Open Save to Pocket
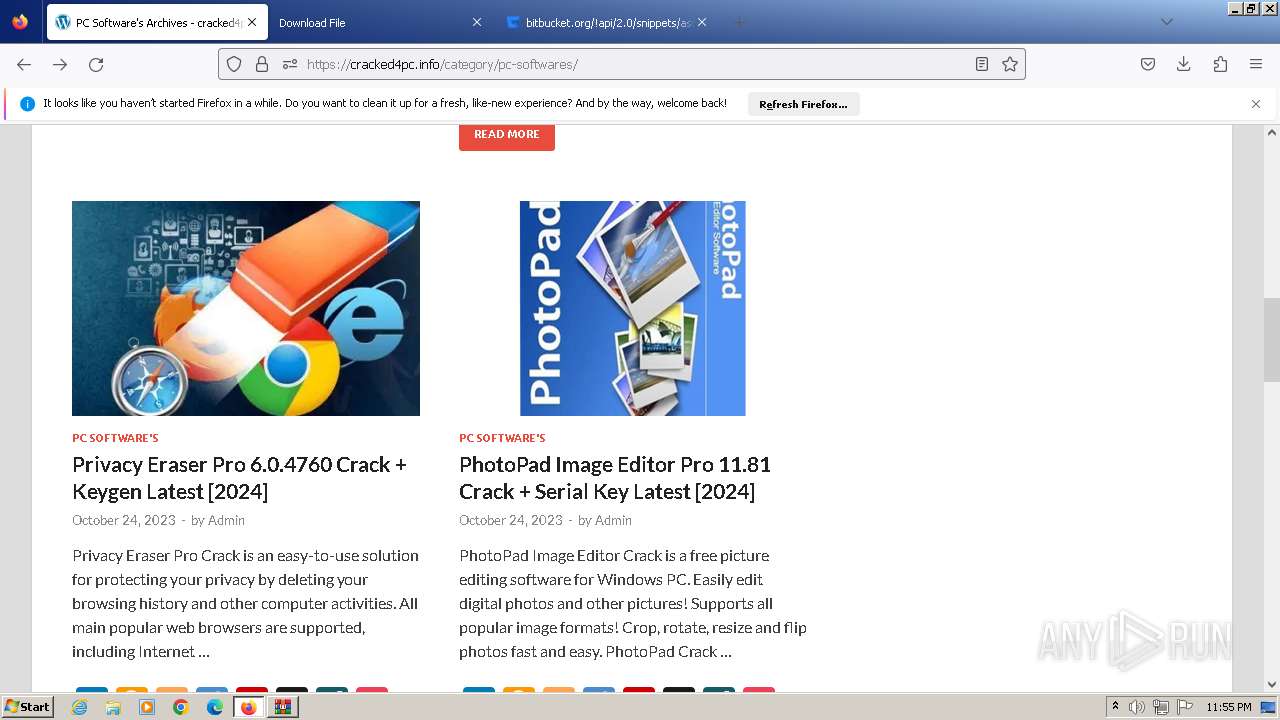Image resolution: width=1280 pixels, height=720 pixels. 1148,64
